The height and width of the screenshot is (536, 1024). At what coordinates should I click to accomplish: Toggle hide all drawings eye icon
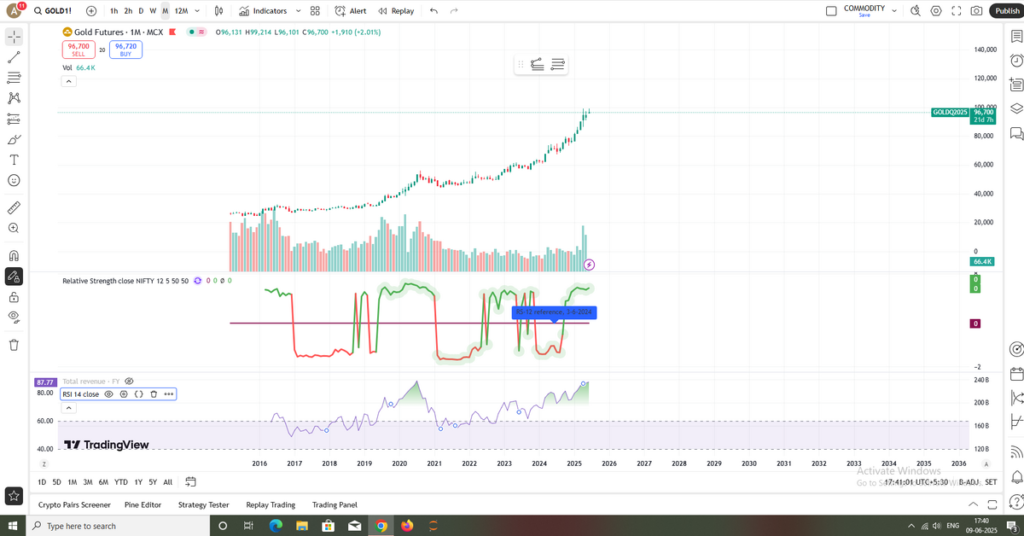tap(14, 317)
